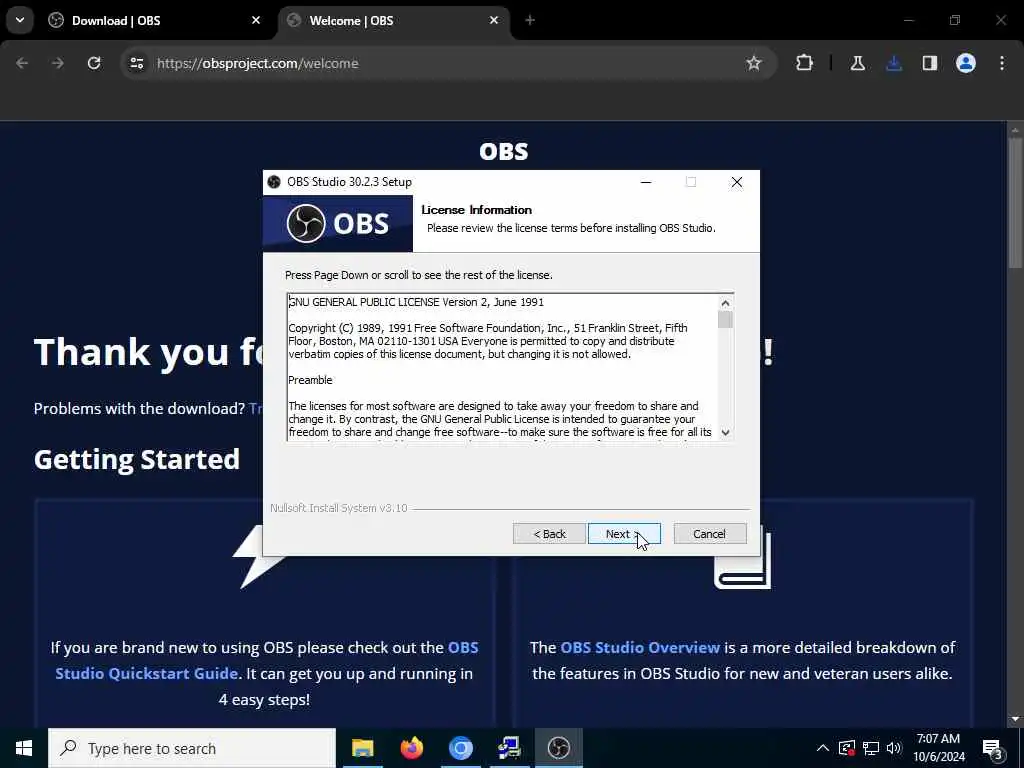1024x768 pixels.
Task: Reload the current page
Action: point(94,63)
